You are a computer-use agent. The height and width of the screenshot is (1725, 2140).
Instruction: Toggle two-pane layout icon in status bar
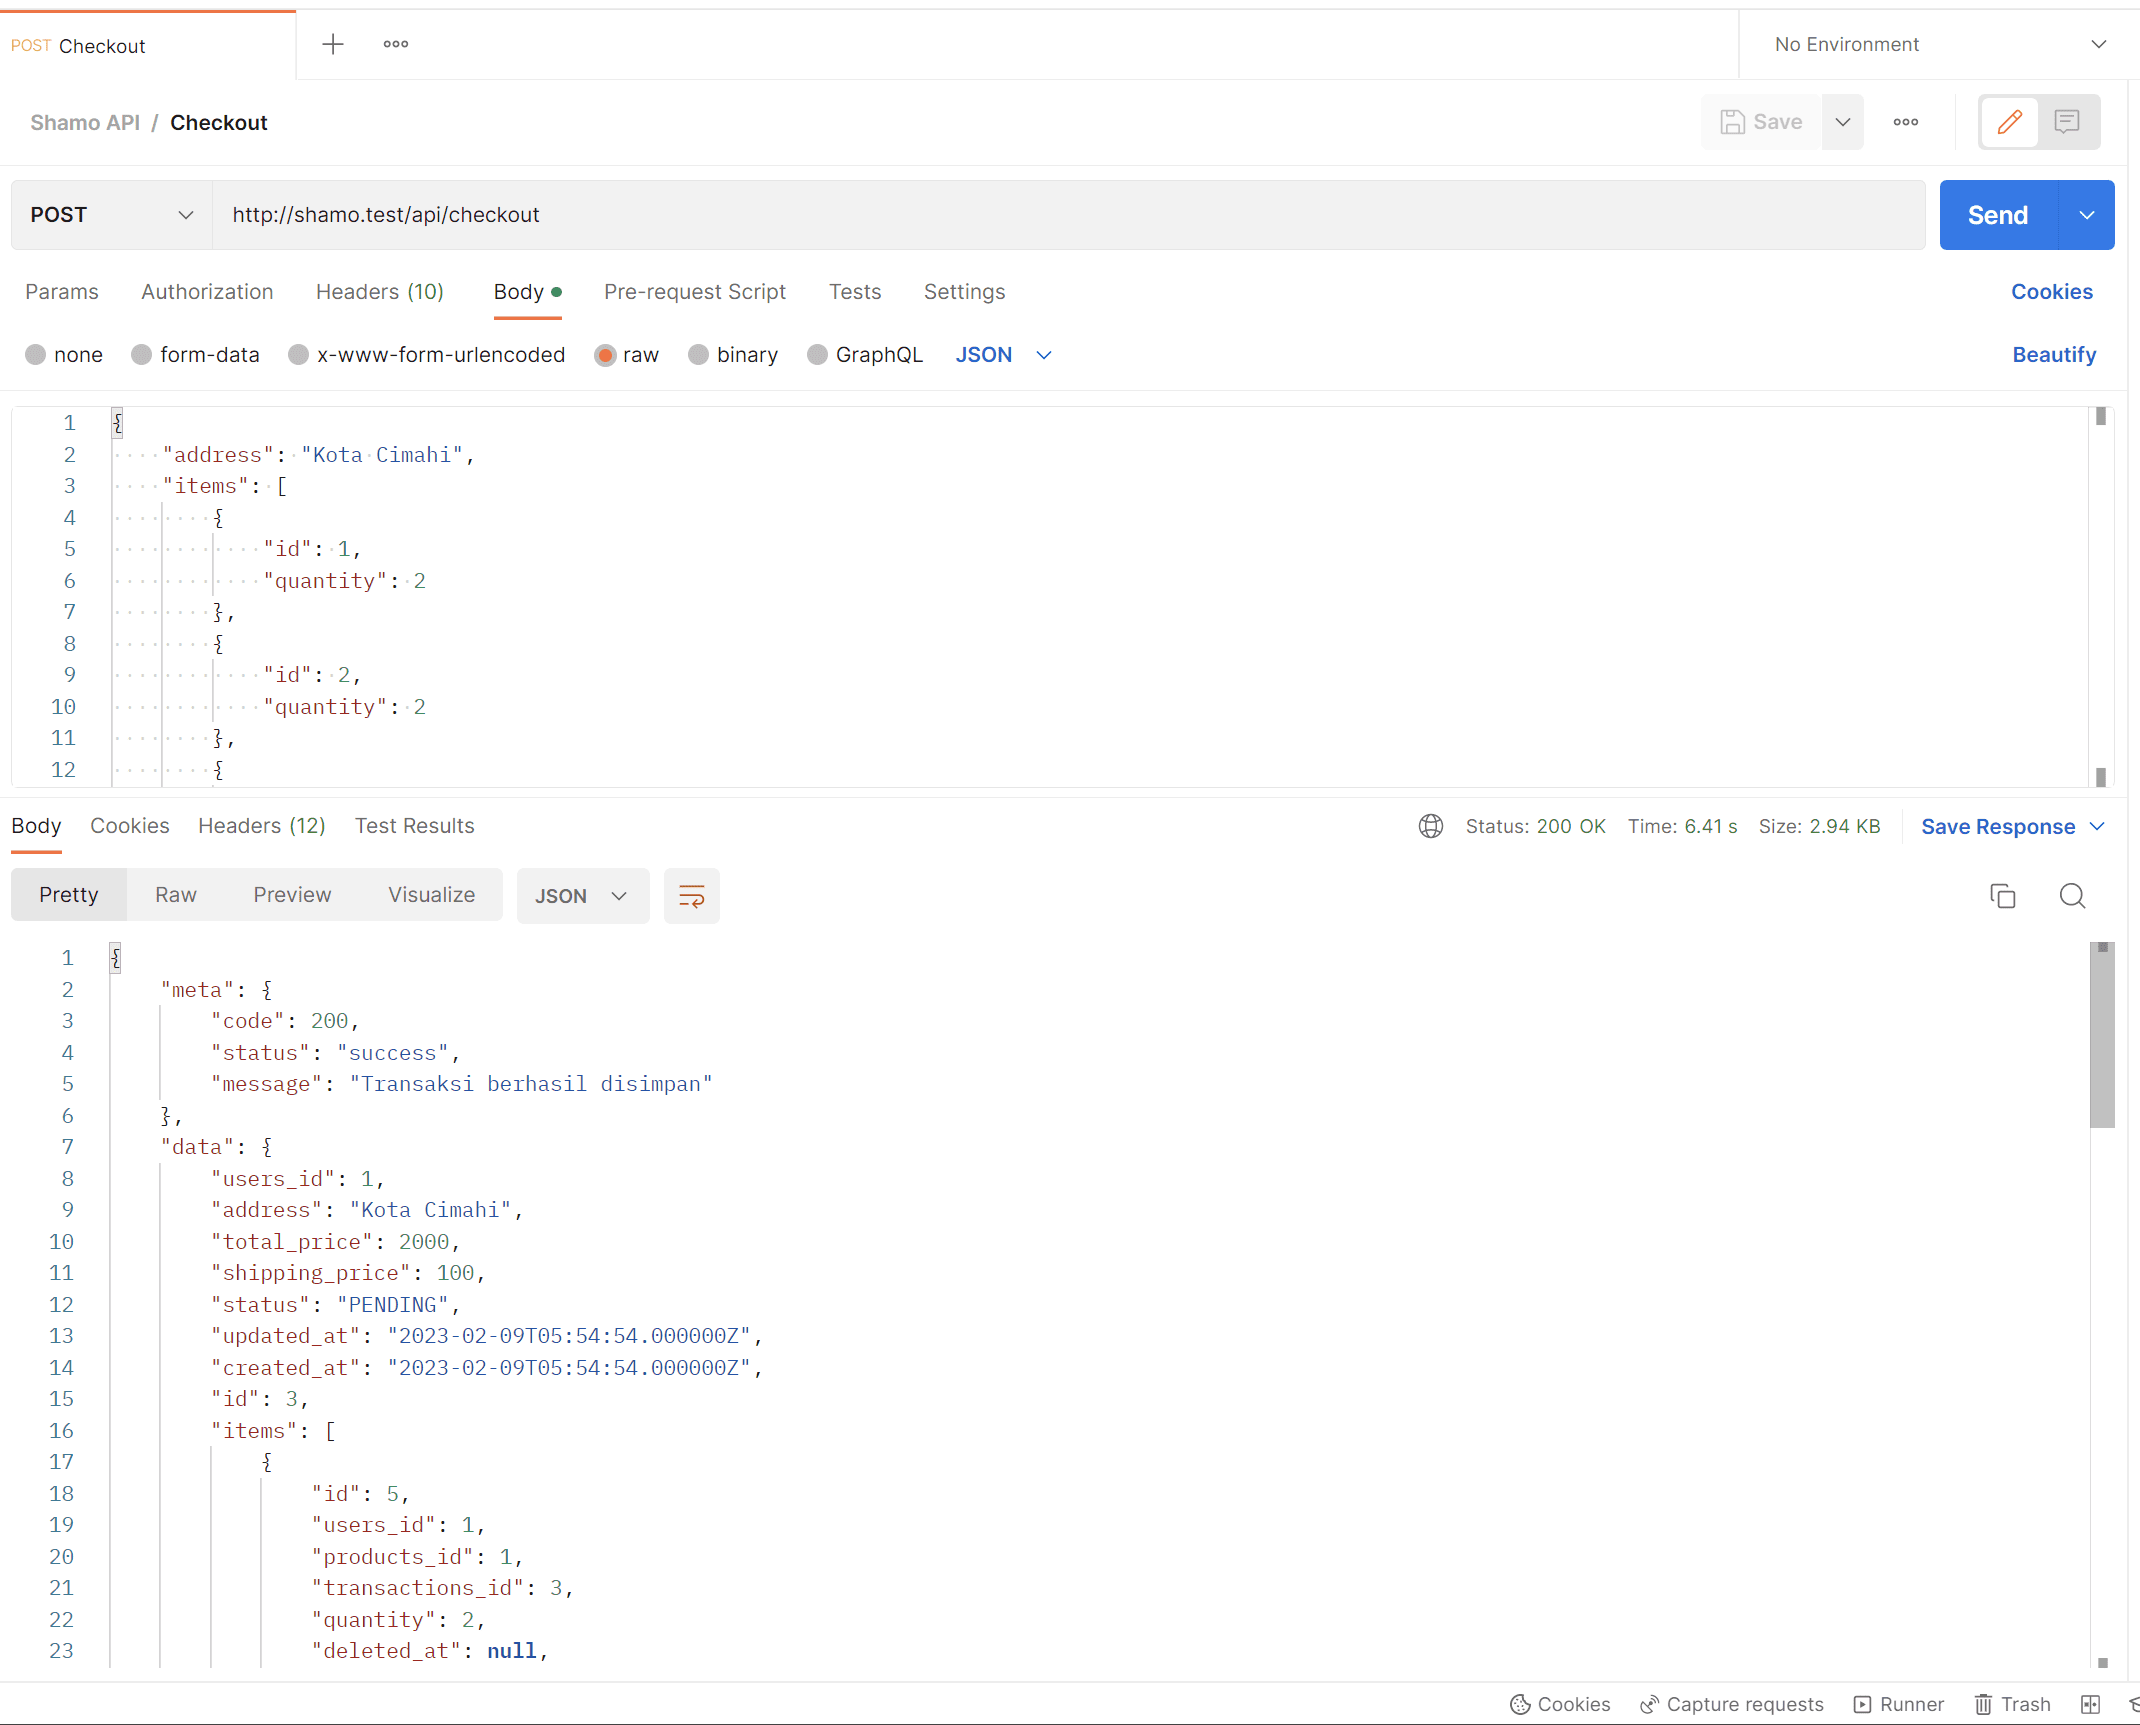(2091, 1704)
